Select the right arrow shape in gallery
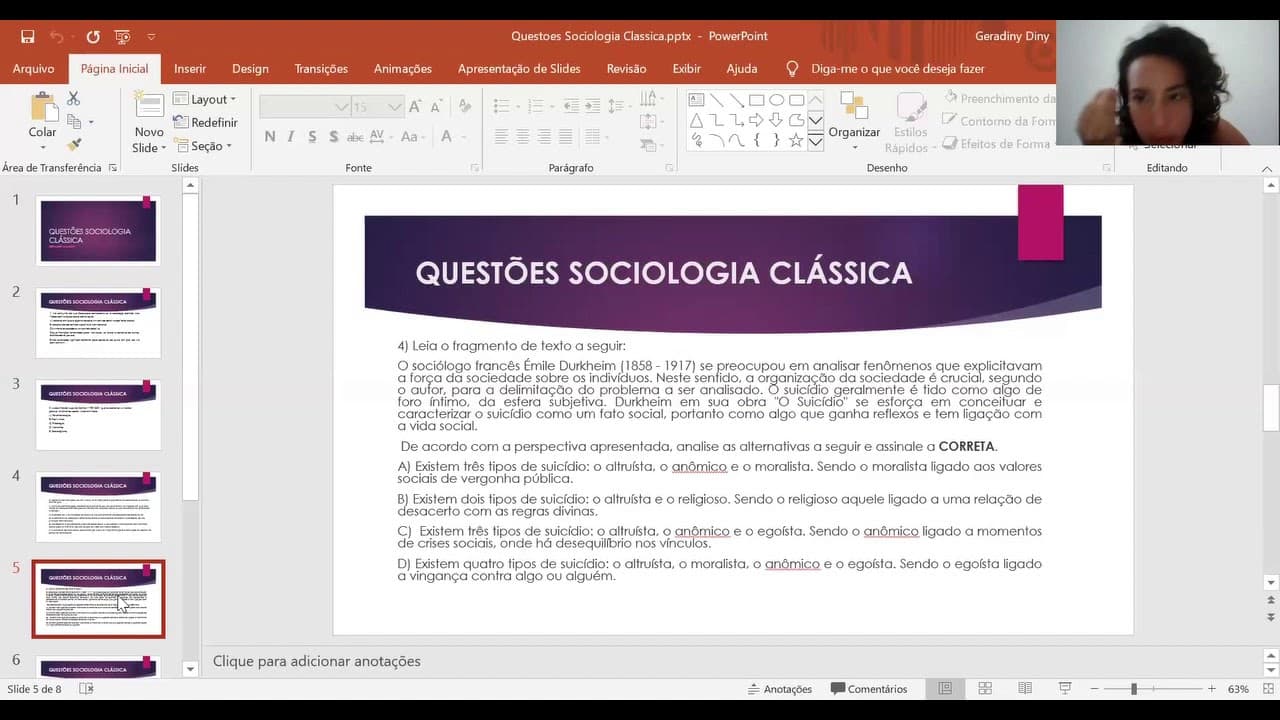Screen dimensions: 1280x720 click(x=756, y=120)
